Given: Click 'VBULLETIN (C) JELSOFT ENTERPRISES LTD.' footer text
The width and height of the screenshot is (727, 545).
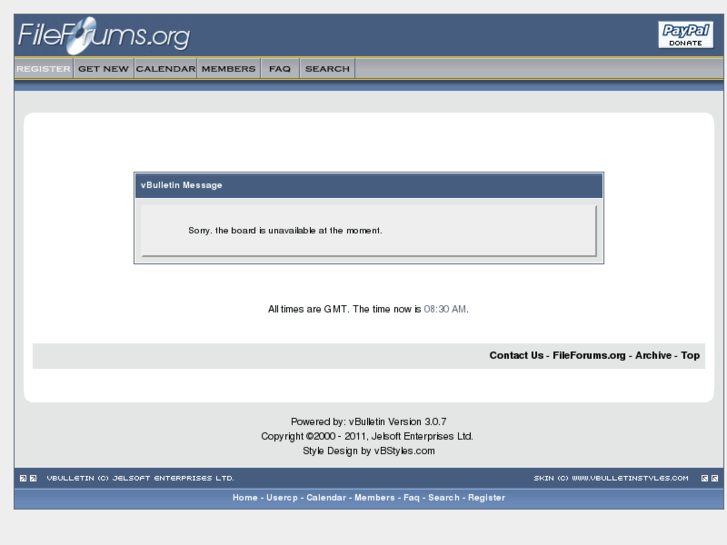Looking at the screenshot, I should (140, 478).
